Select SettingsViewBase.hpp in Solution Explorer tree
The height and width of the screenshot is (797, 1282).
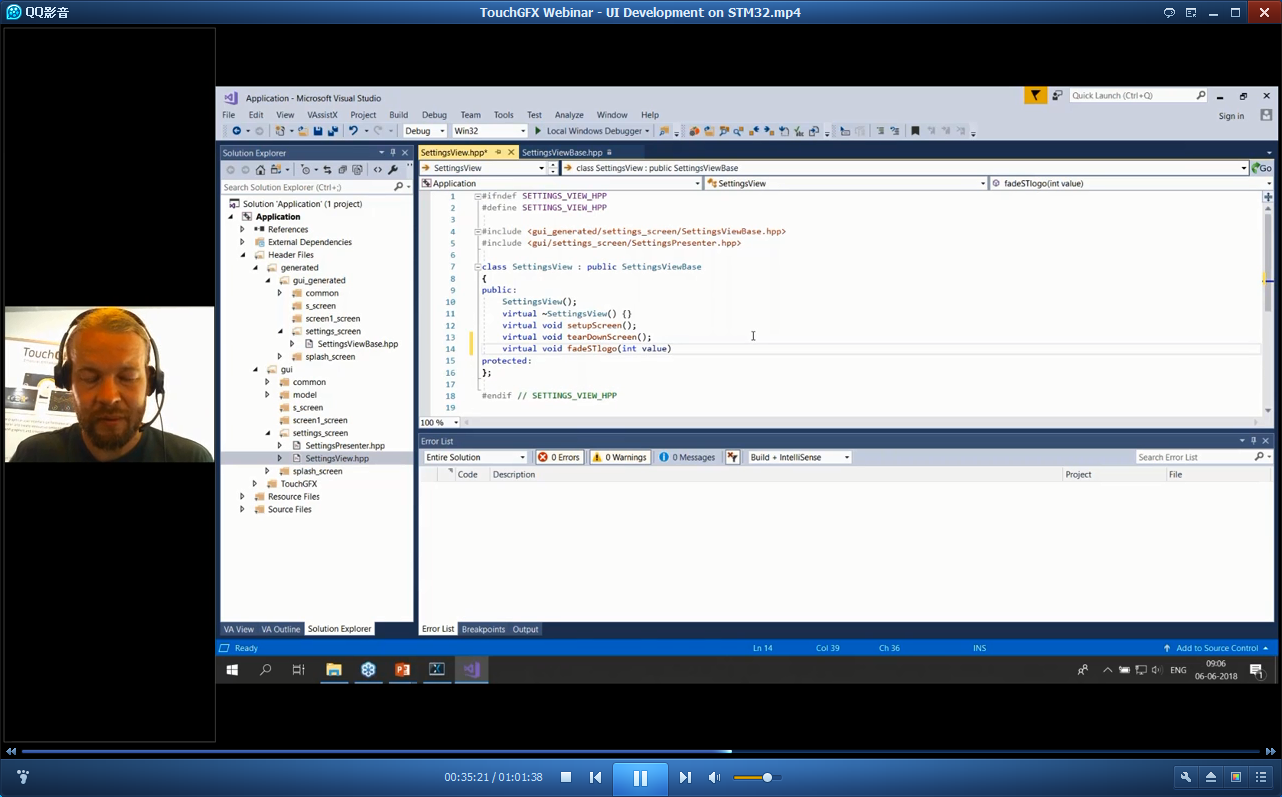pos(357,344)
